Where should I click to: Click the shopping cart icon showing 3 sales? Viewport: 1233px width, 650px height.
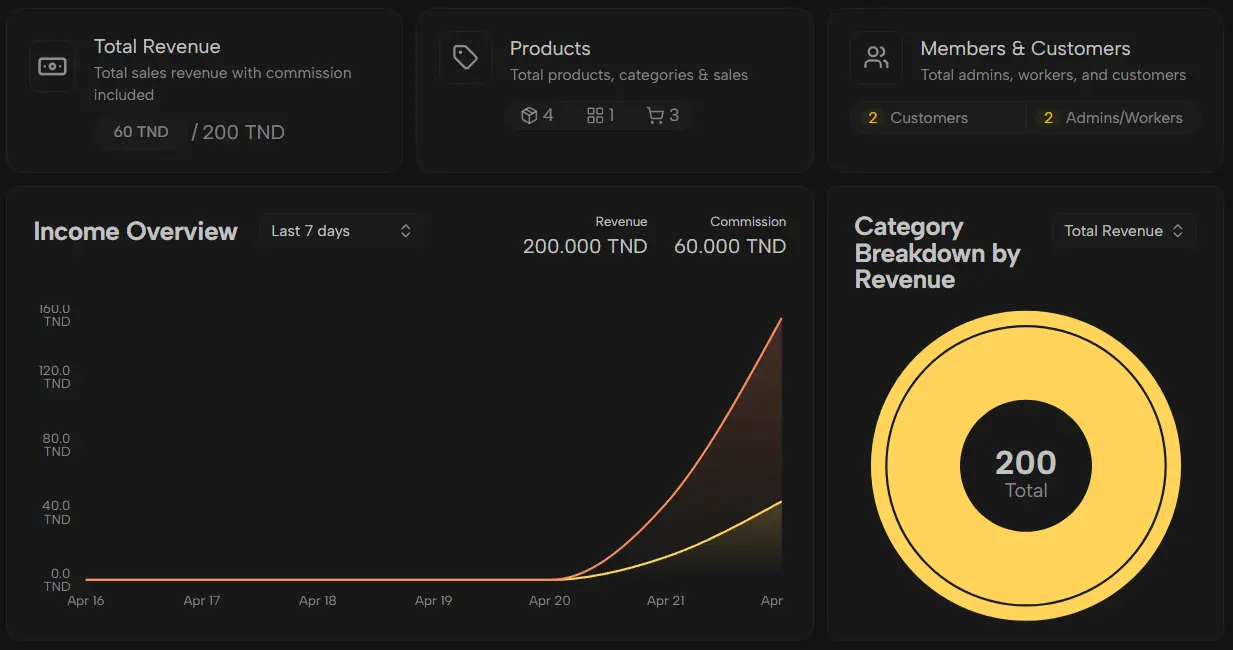pyautogui.click(x=655, y=116)
